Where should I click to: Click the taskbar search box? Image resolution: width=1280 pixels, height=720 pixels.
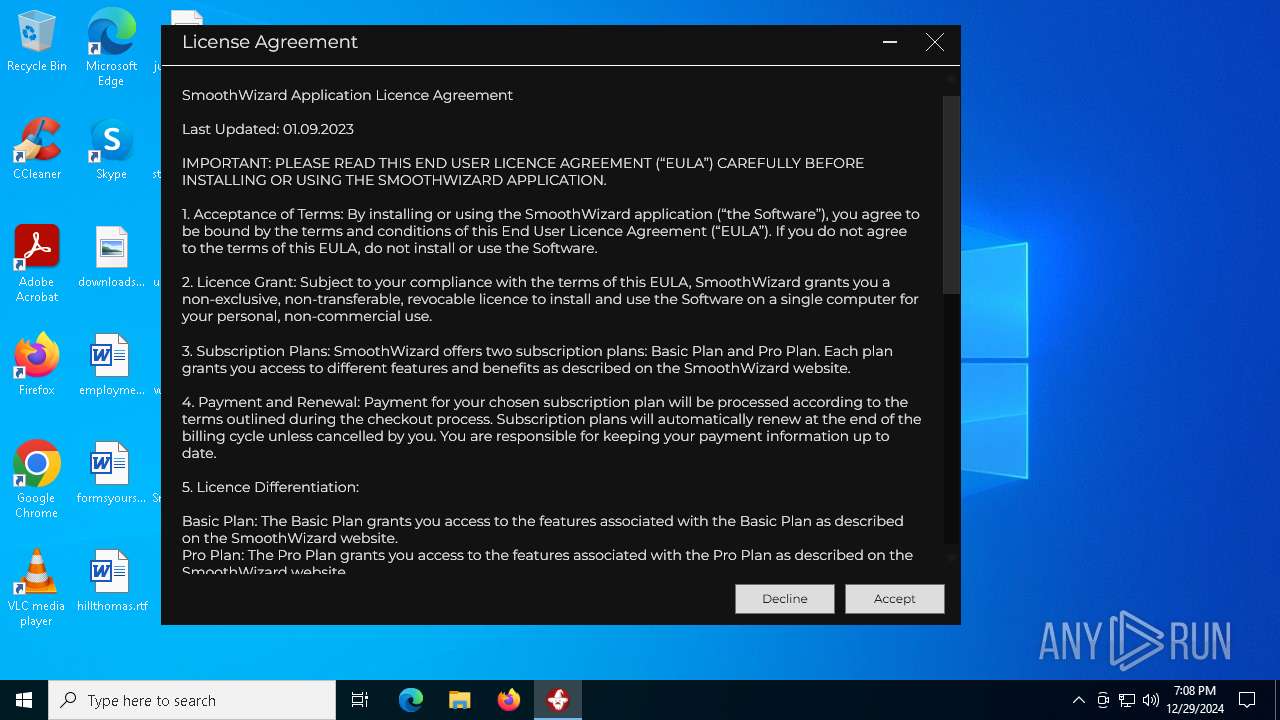[x=192, y=700]
